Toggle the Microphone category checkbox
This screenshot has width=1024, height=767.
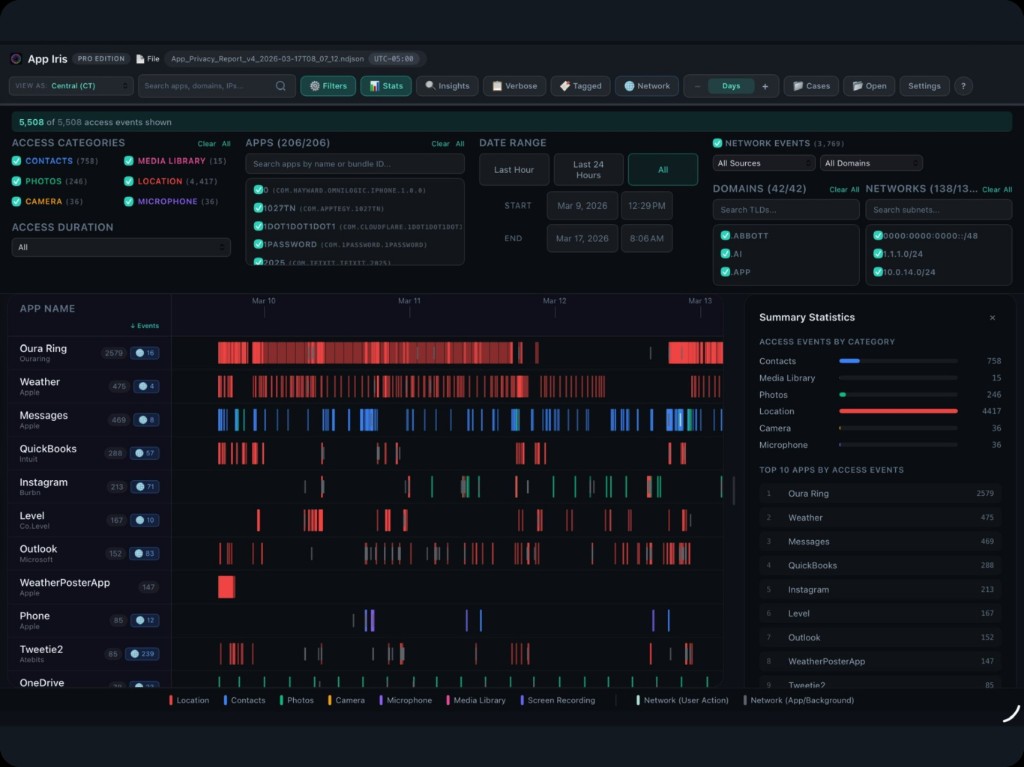click(129, 201)
